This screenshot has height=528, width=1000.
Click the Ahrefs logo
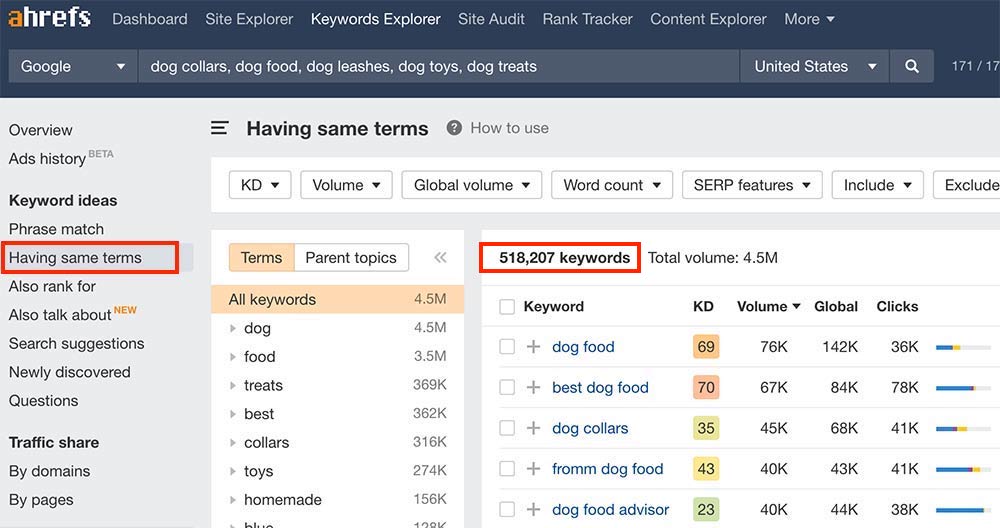pos(49,17)
